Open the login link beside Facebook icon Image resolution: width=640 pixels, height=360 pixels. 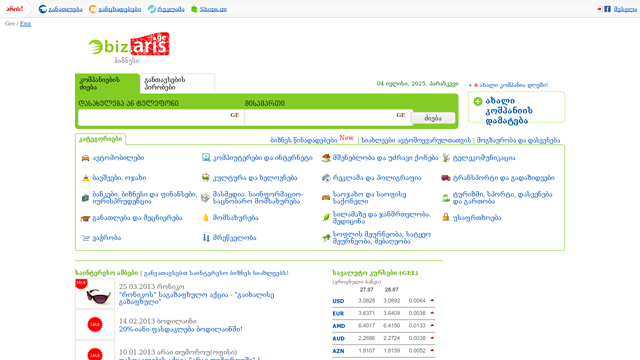[x=625, y=9]
